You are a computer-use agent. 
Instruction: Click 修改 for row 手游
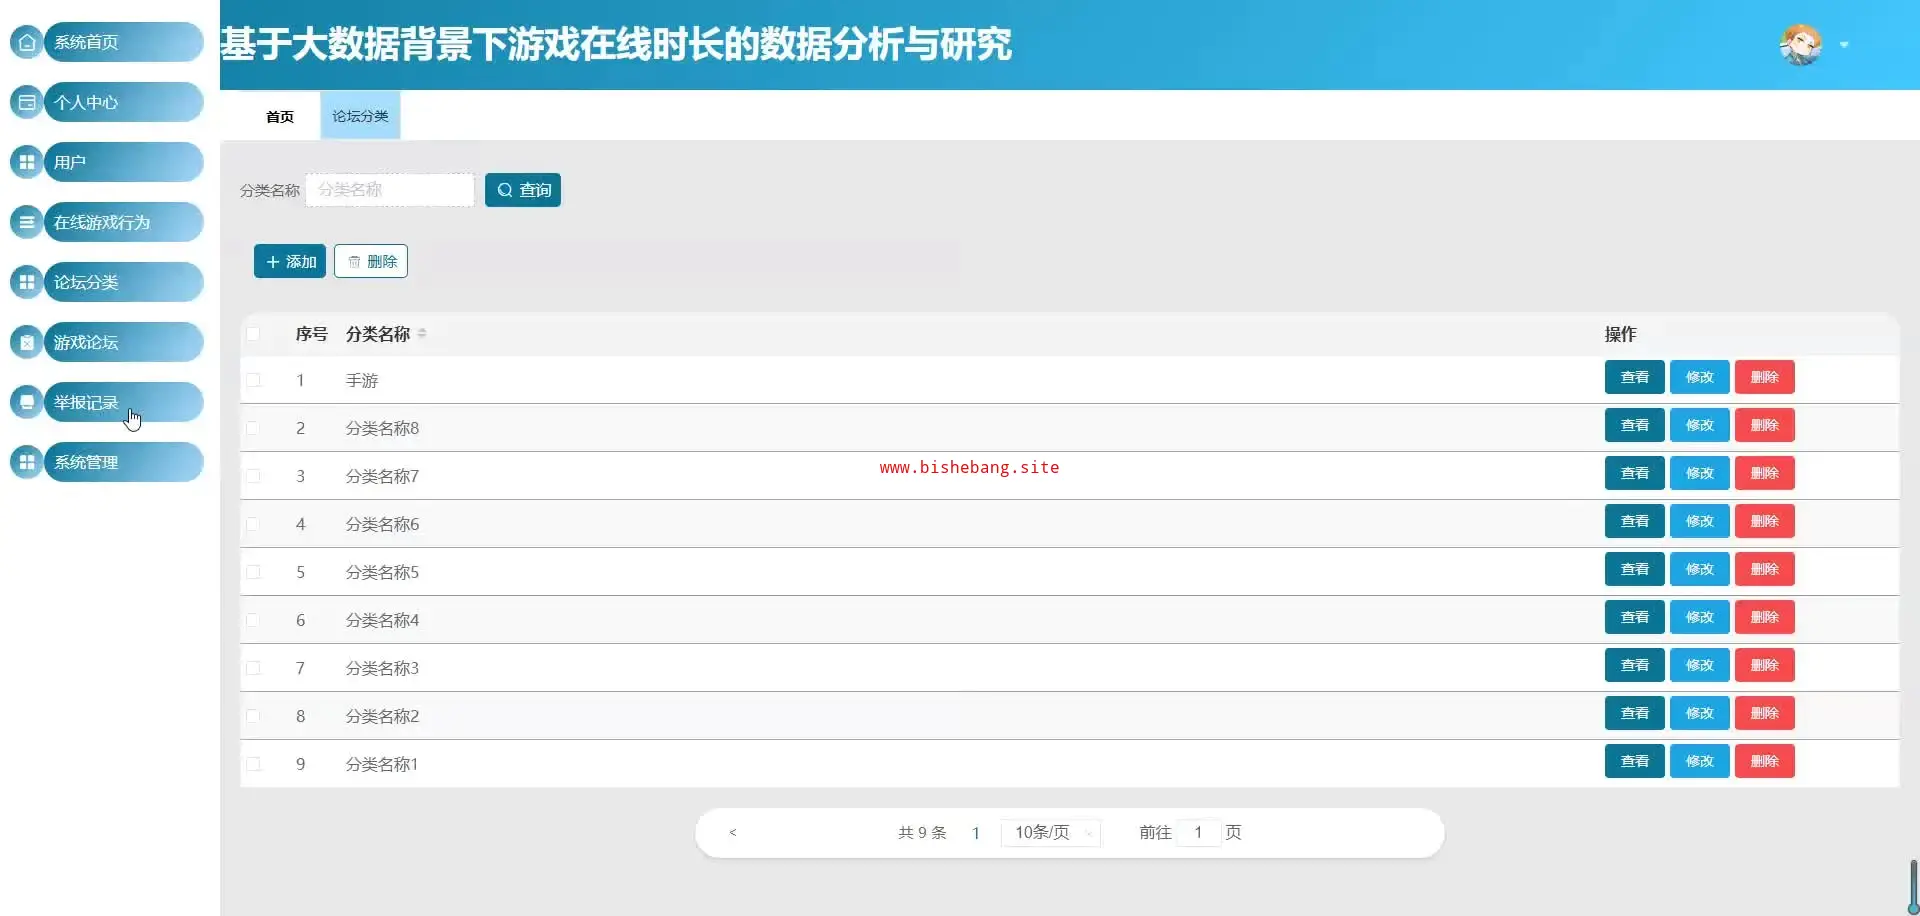tap(1700, 377)
